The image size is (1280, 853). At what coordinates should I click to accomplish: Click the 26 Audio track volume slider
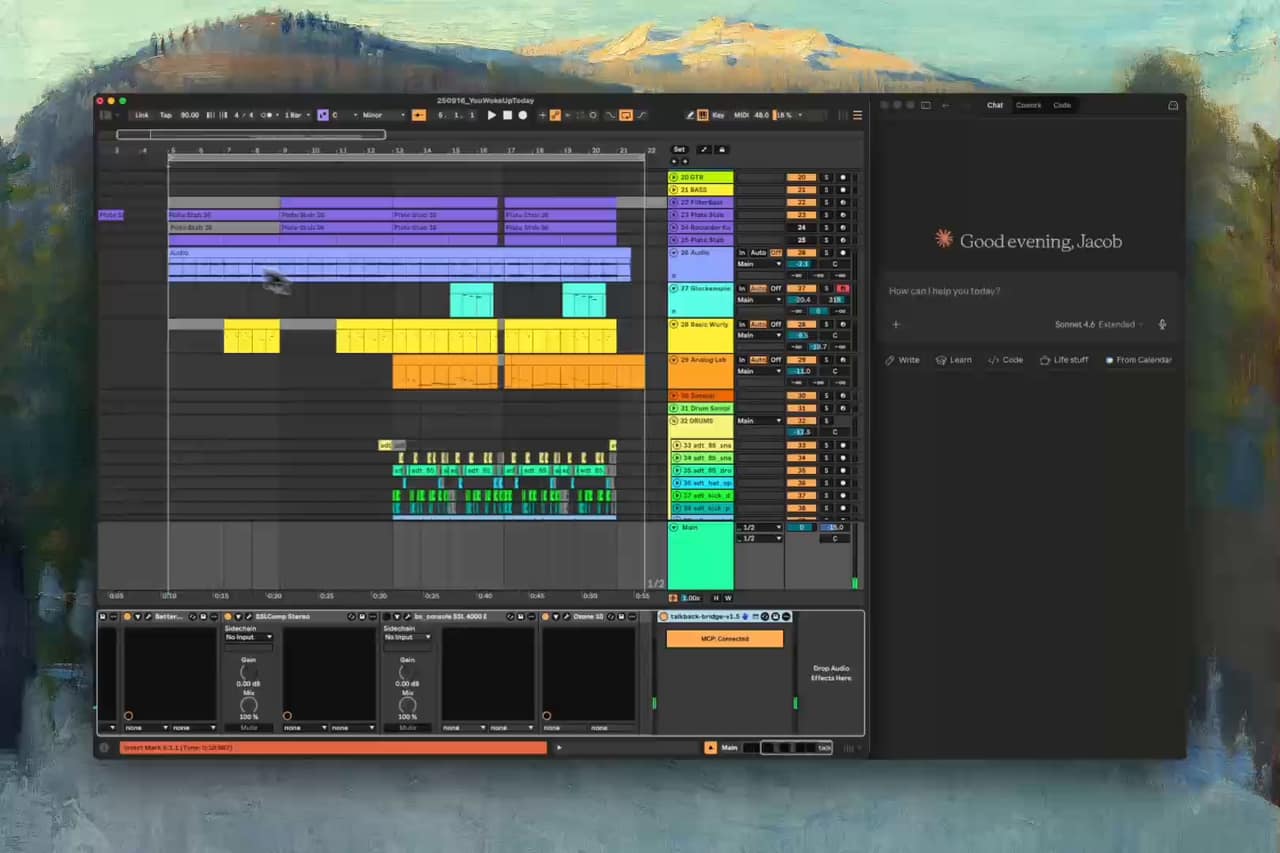[801, 264]
